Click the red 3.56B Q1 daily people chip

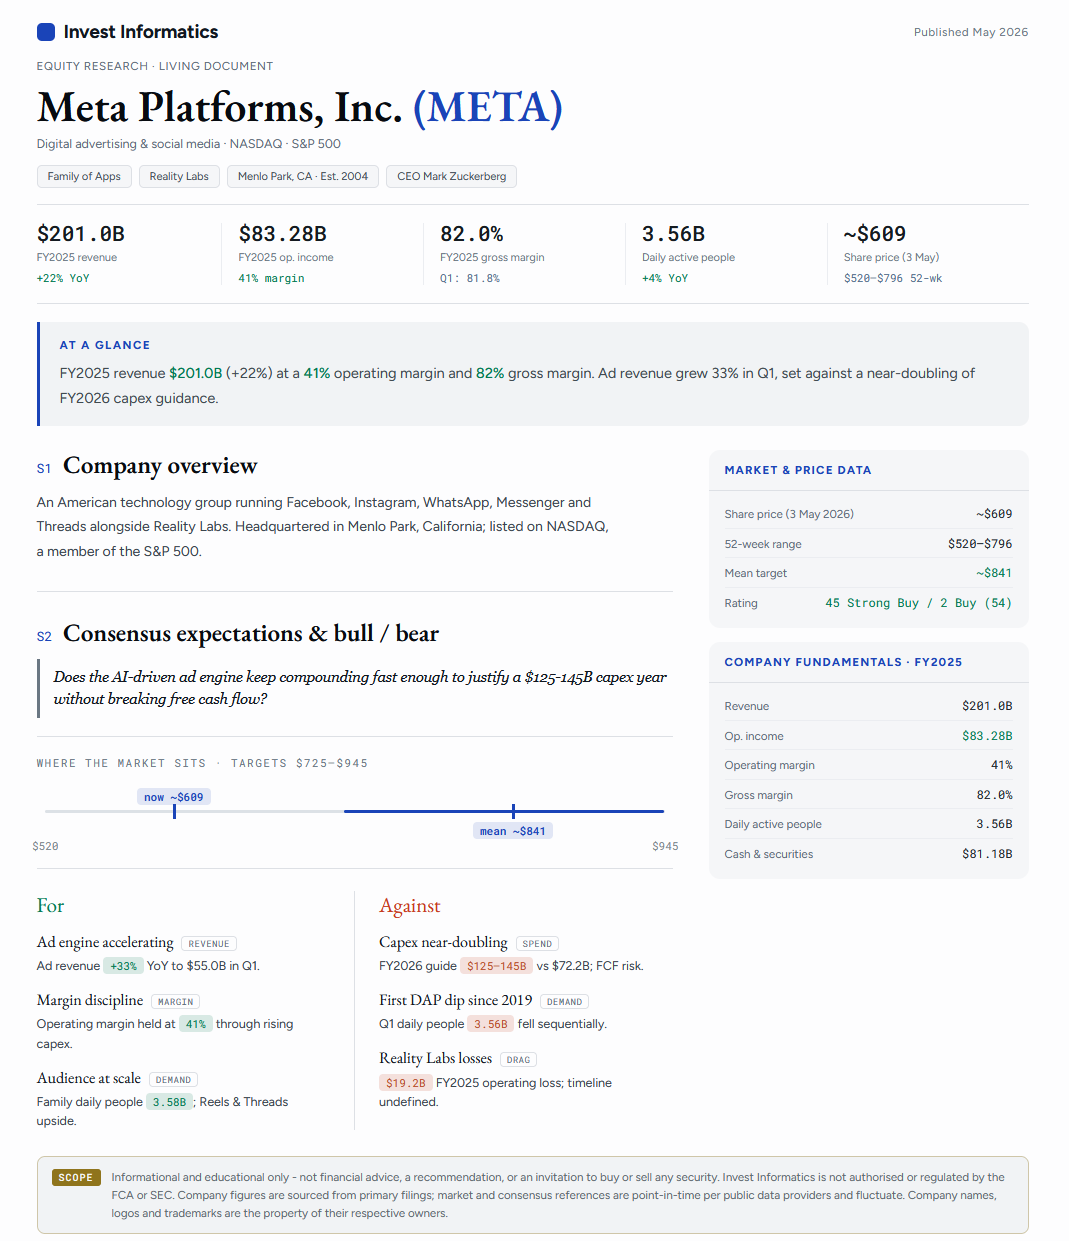491,1024
